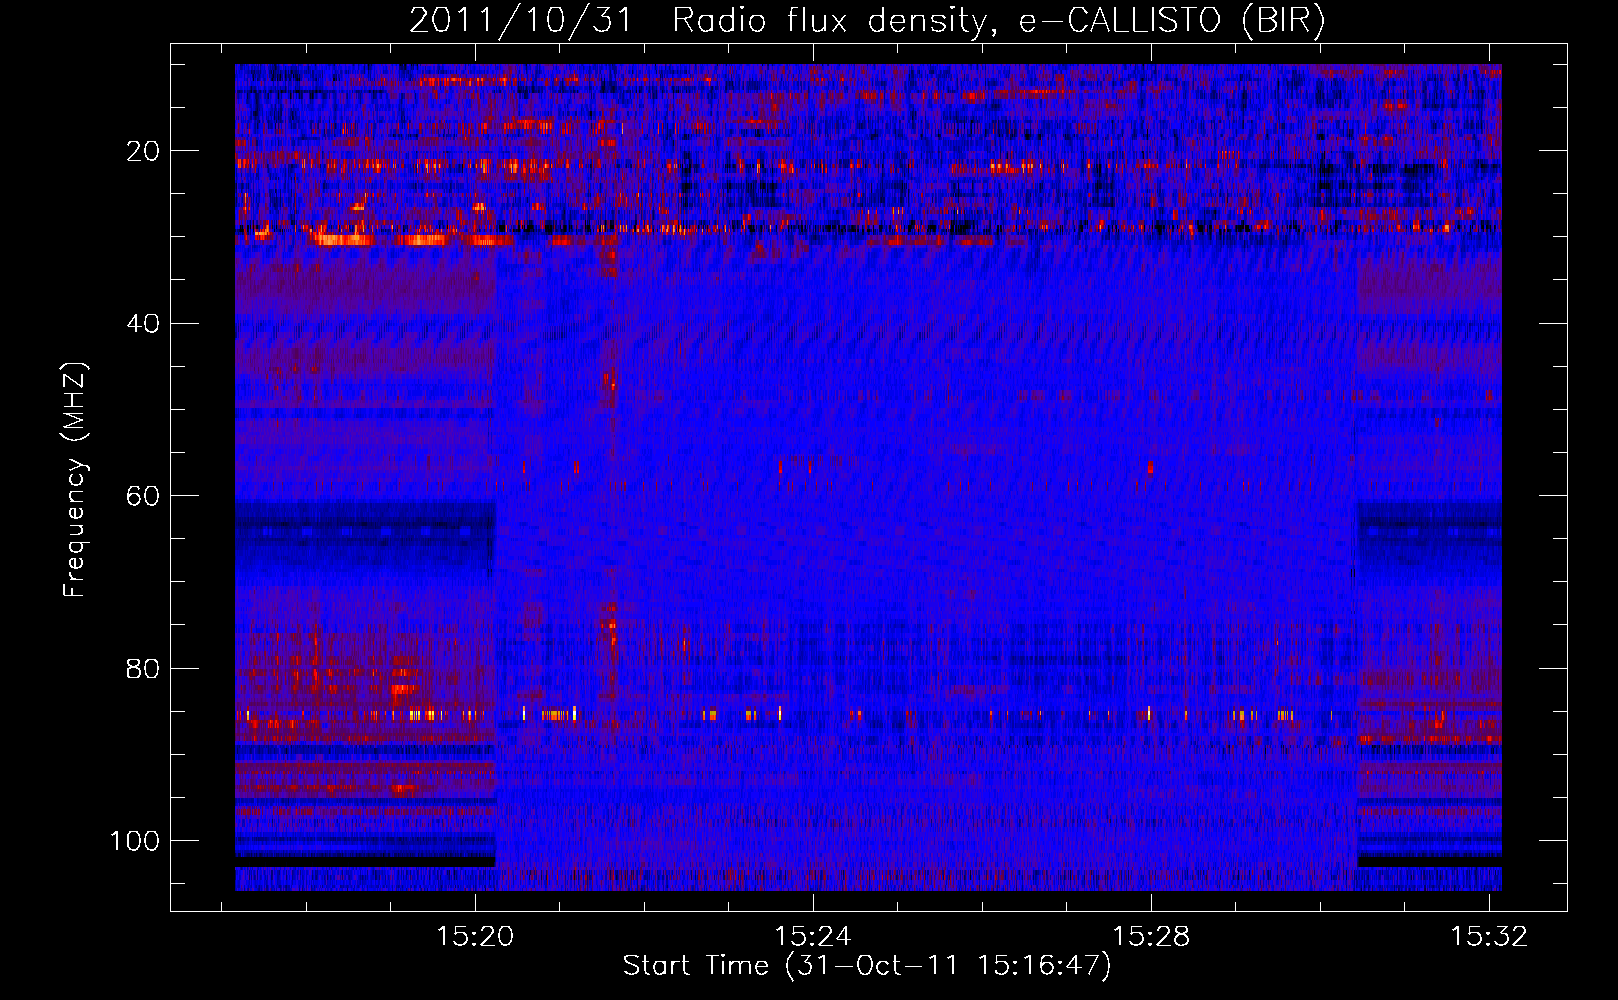Click the time tick label "15:20"
The image size is (1618, 1000).
475,936
